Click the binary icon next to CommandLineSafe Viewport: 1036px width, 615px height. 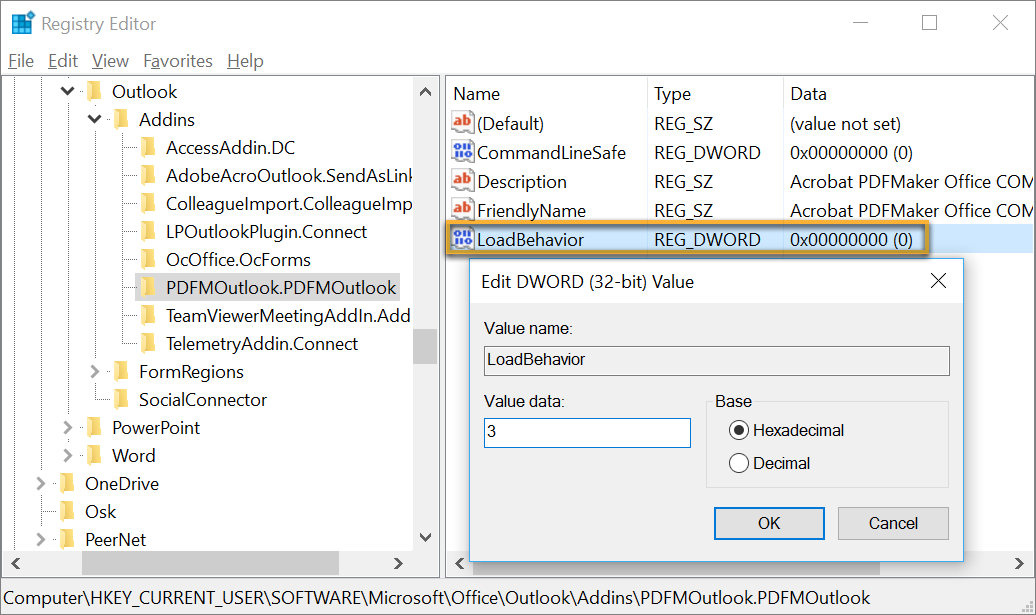461,152
